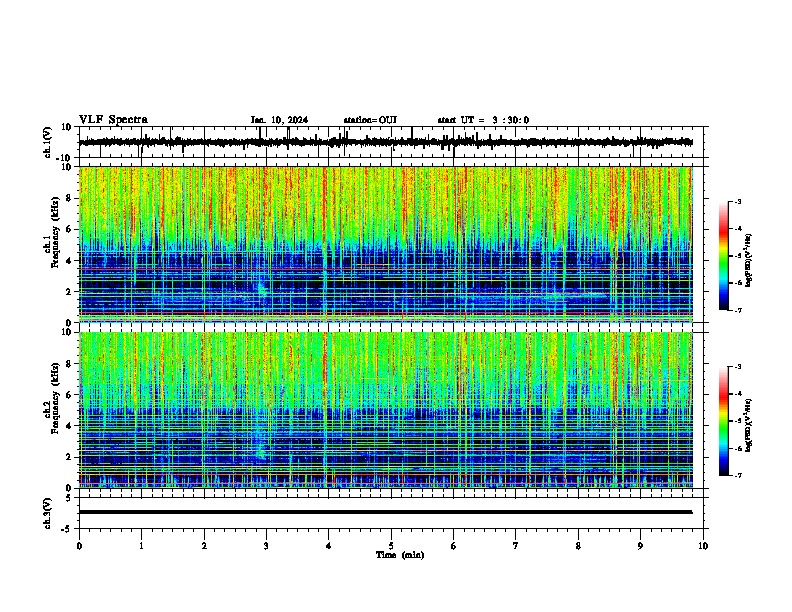Click the "5" tick on ch.3(V) axis
This screenshot has width=792, height=612.
(x=69, y=498)
